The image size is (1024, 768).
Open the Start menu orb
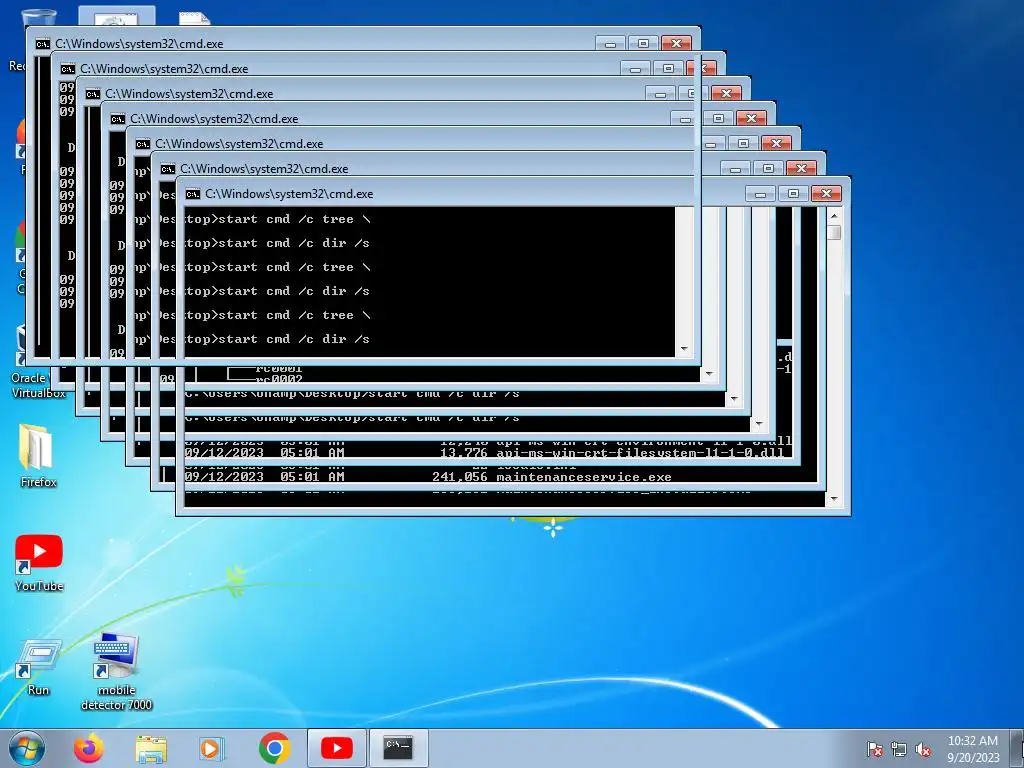(x=27, y=748)
